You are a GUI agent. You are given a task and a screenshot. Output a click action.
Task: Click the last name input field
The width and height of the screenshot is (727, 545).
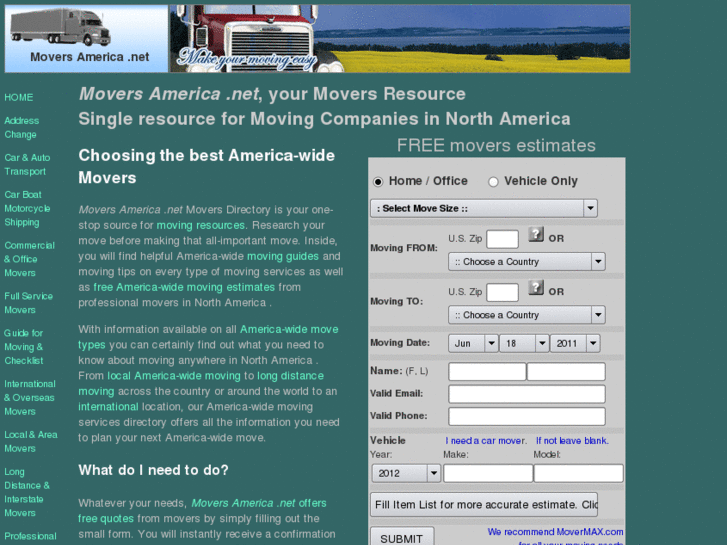click(x=566, y=372)
